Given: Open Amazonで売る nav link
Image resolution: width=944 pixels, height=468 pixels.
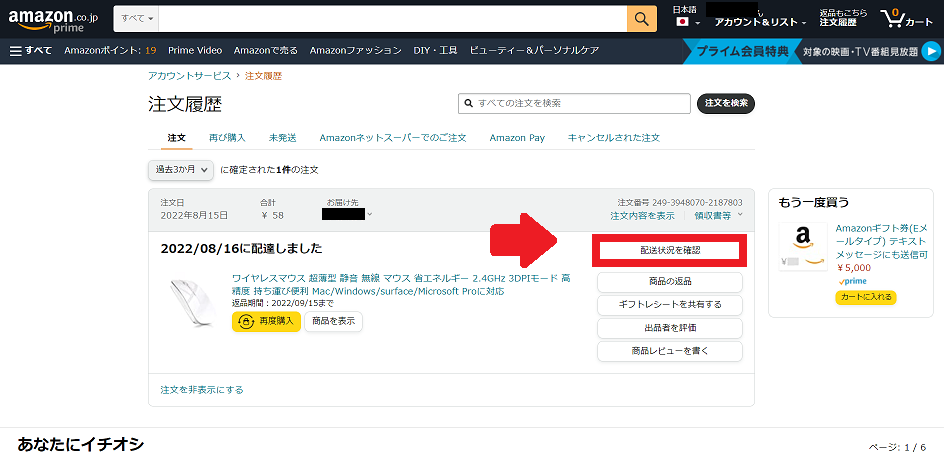Looking at the screenshot, I should pyautogui.click(x=266, y=51).
